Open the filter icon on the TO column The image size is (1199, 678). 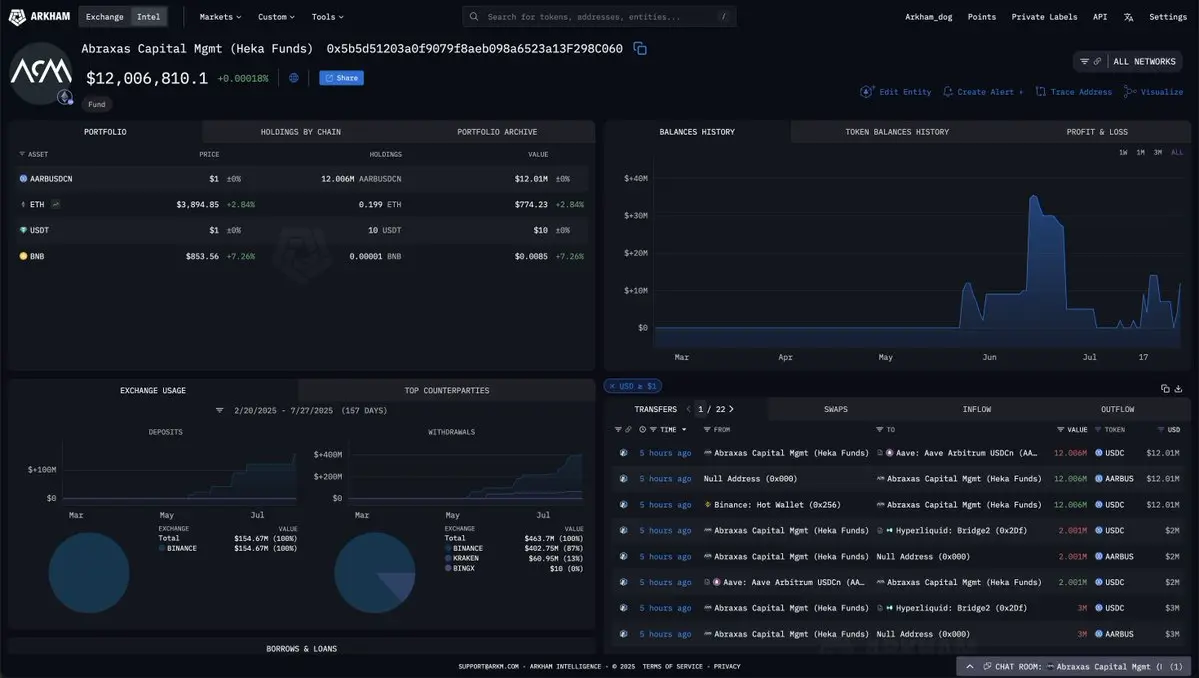pos(879,430)
